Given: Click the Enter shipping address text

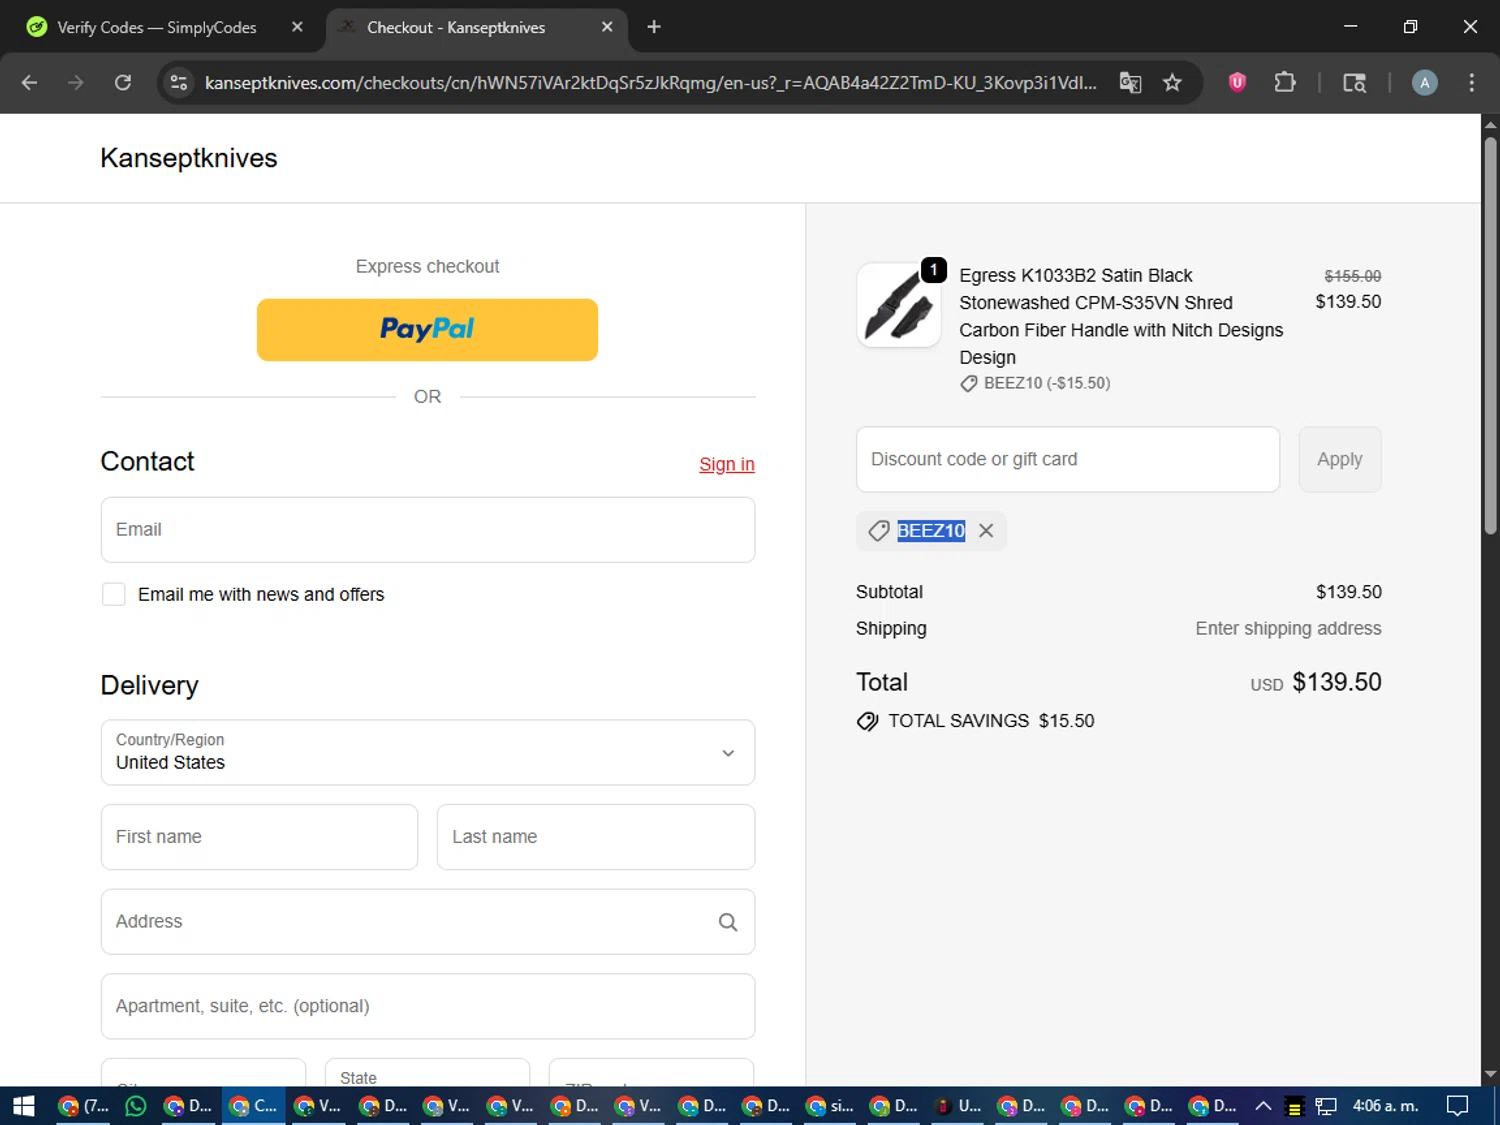Looking at the screenshot, I should pyautogui.click(x=1288, y=628).
